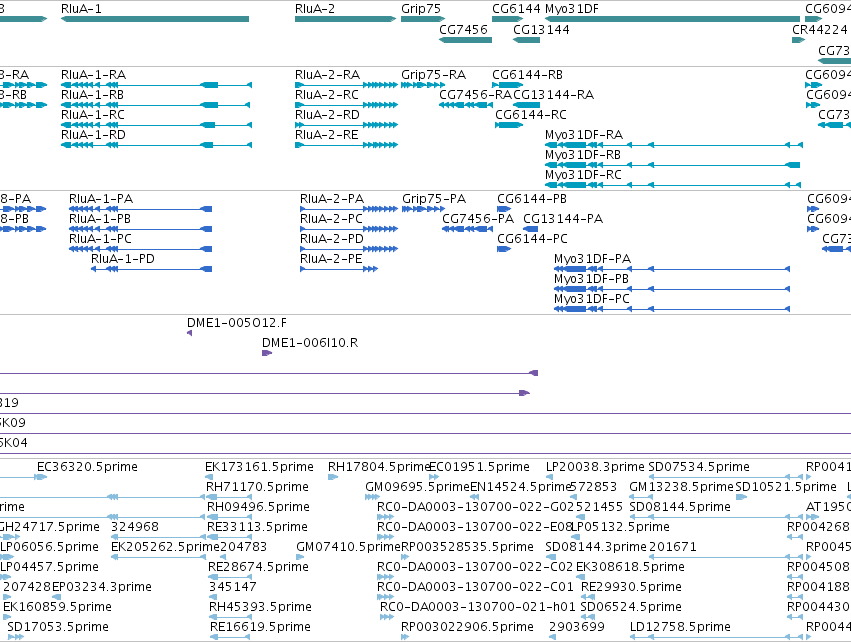Image resolution: width=851 pixels, height=642 pixels.
Task: Select the Myo31DF-PB protein glyph
Action: tap(672, 289)
